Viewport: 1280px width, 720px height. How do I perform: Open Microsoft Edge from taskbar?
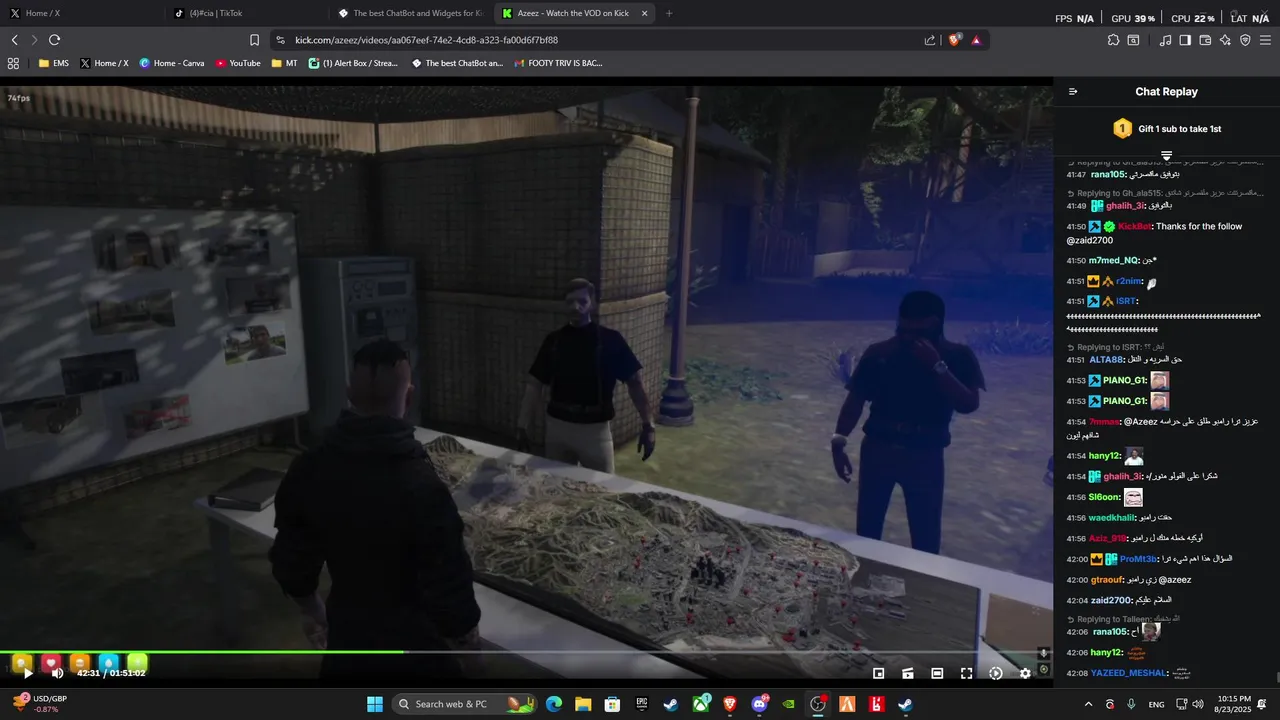click(553, 704)
